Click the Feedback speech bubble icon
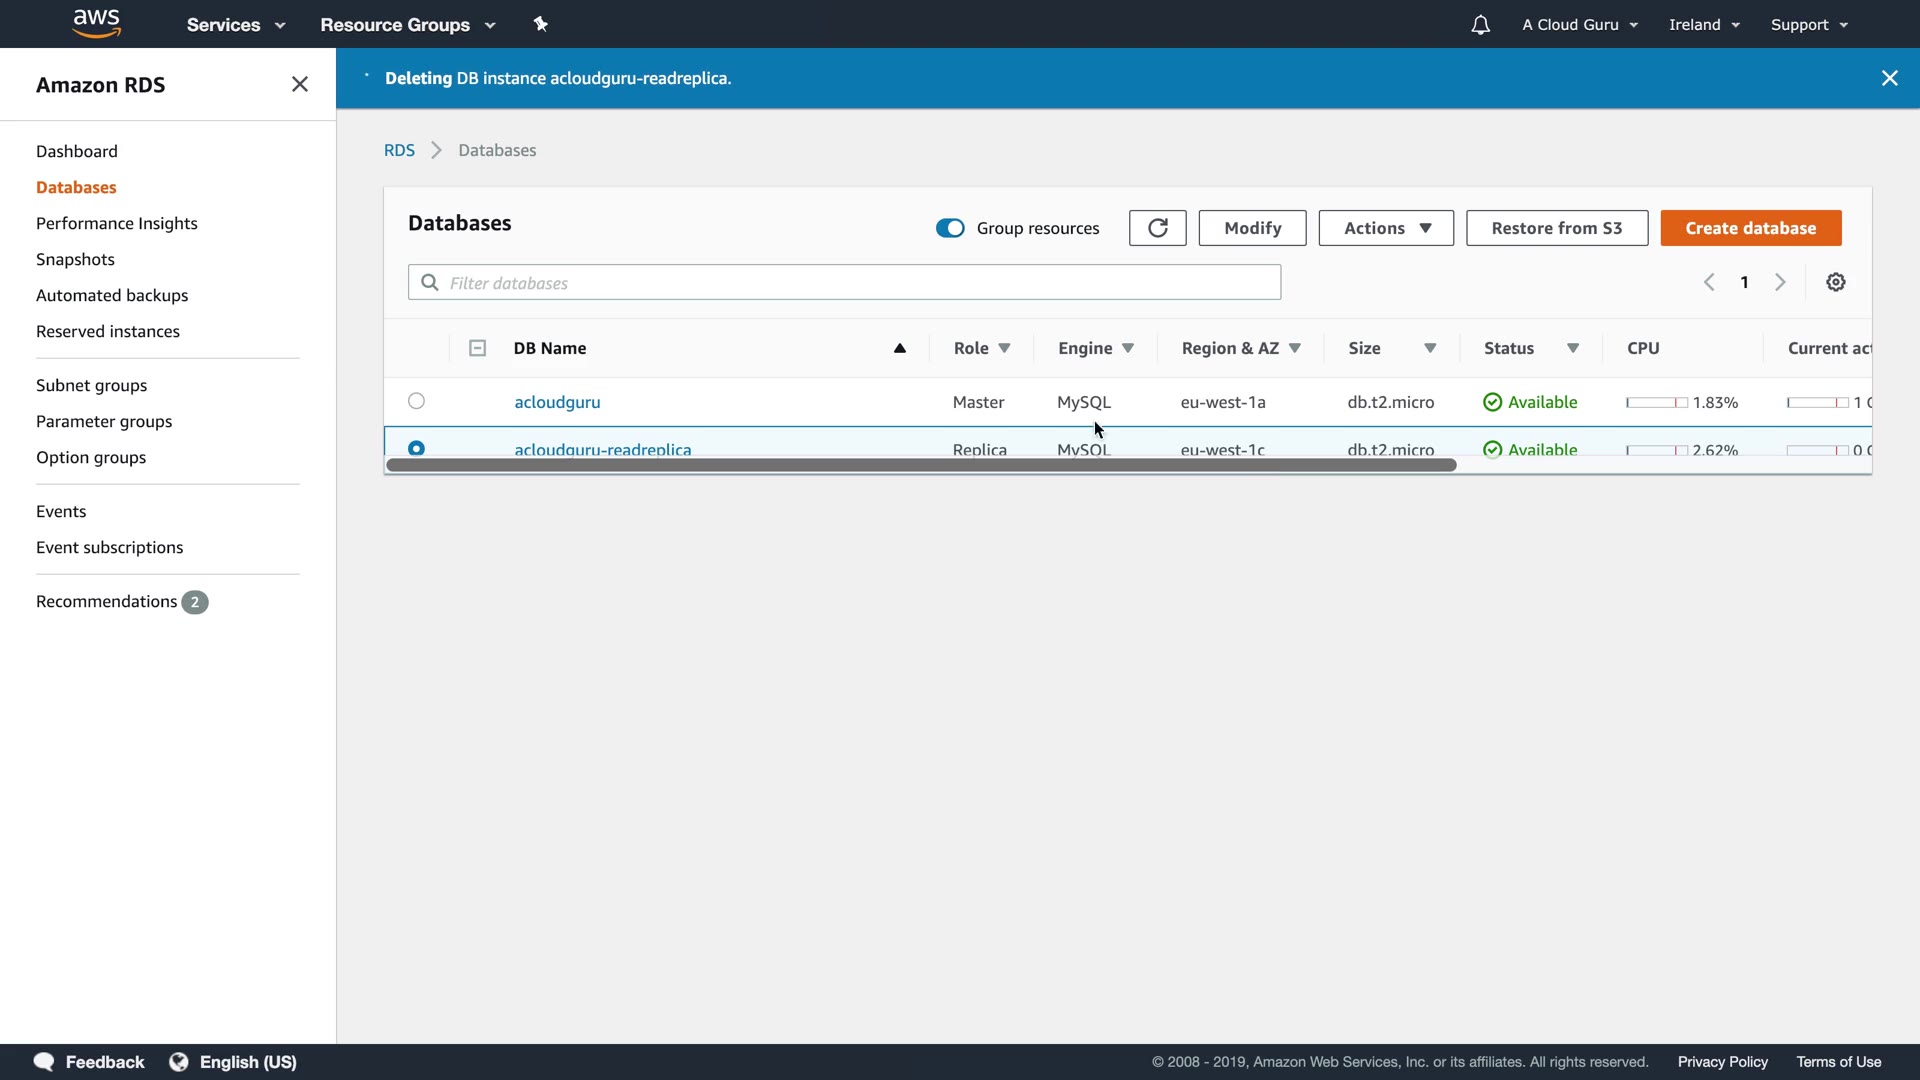This screenshot has width=1920, height=1080. [x=44, y=1062]
